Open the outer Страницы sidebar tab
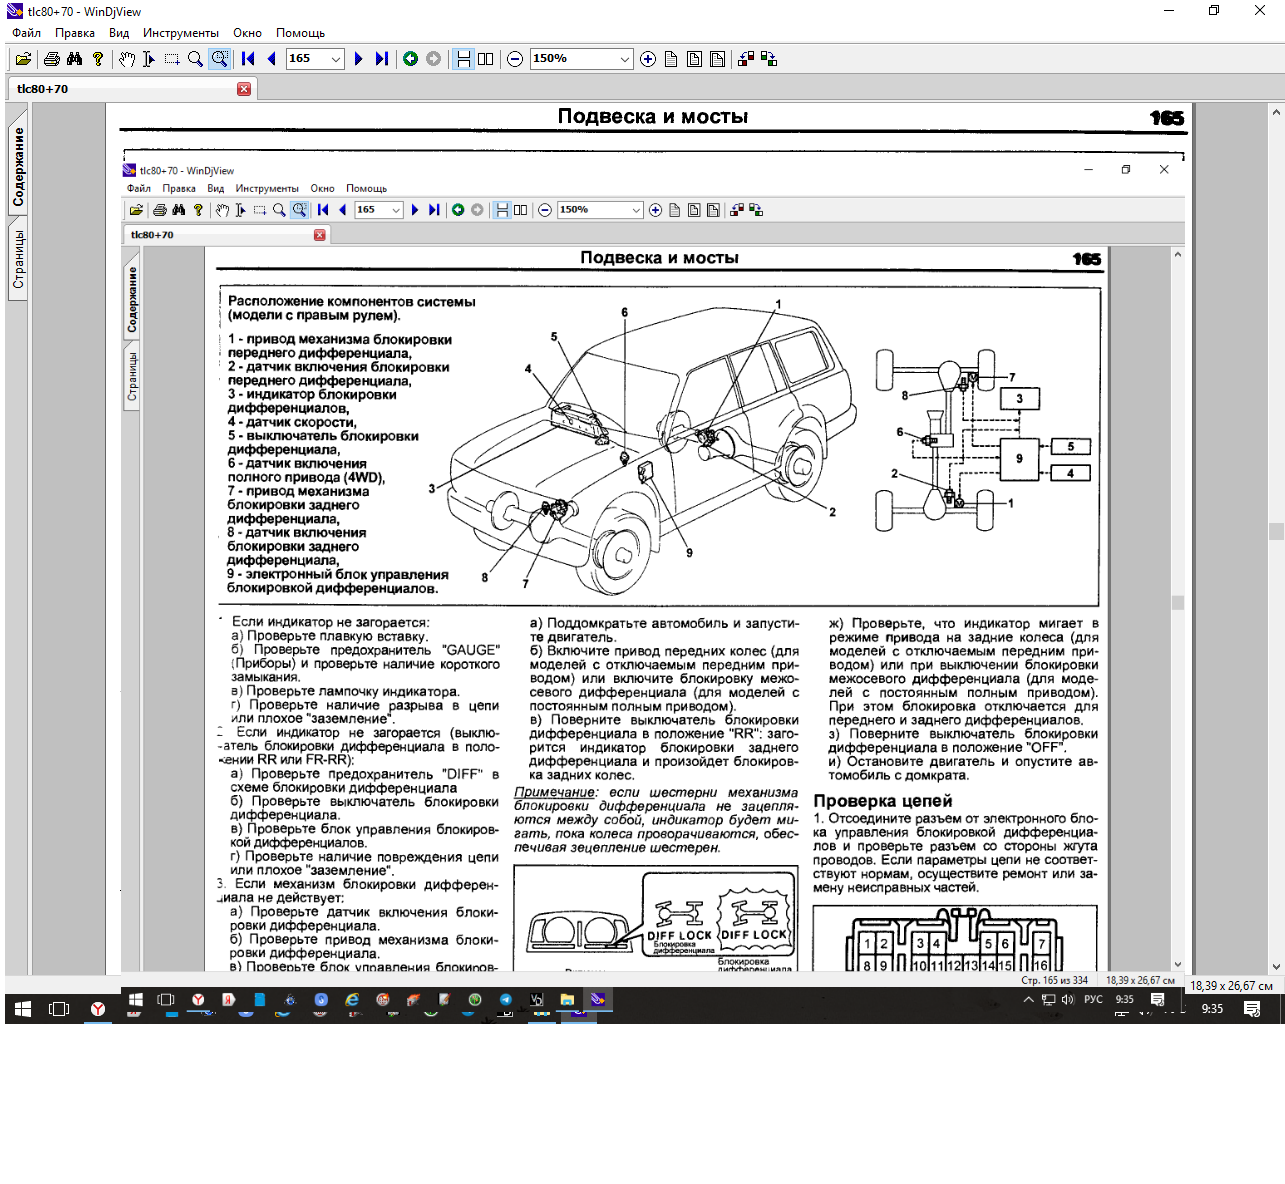This screenshot has width=1285, height=1184. [17, 259]
